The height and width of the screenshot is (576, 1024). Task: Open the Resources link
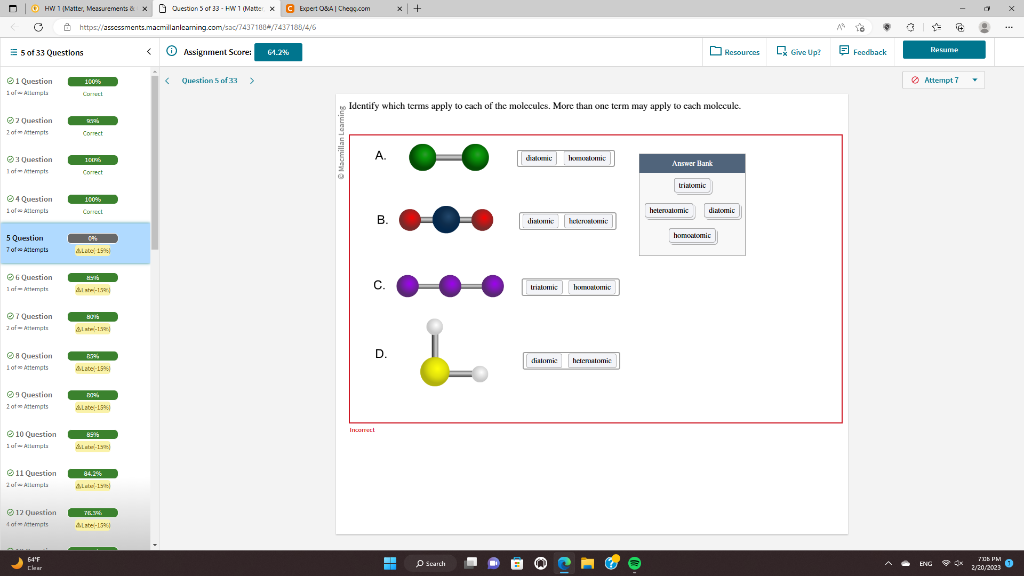tap(735, 52)
